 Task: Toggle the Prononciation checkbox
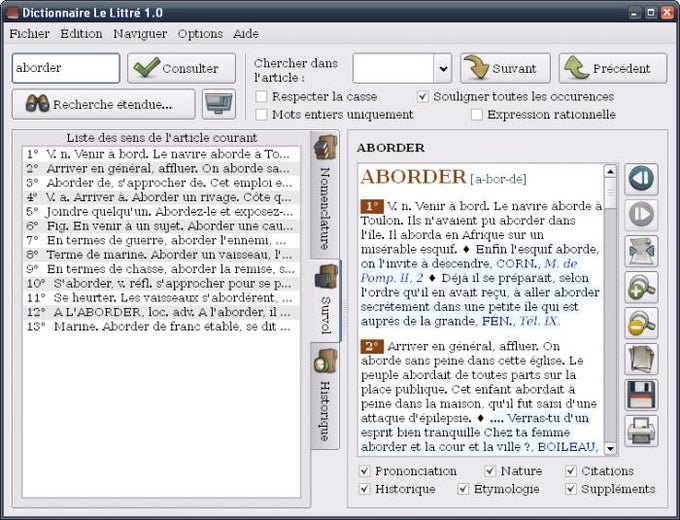pos(365,471)
